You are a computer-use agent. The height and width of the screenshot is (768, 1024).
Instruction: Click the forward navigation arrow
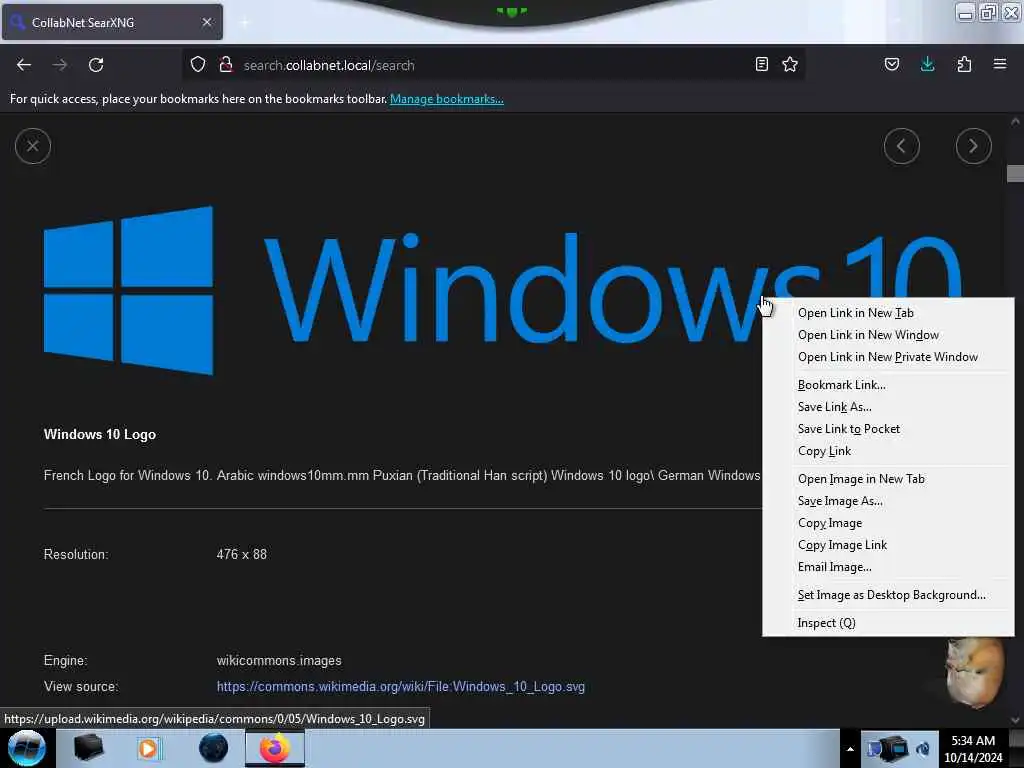pyautogui.click(x=60, y=65)
